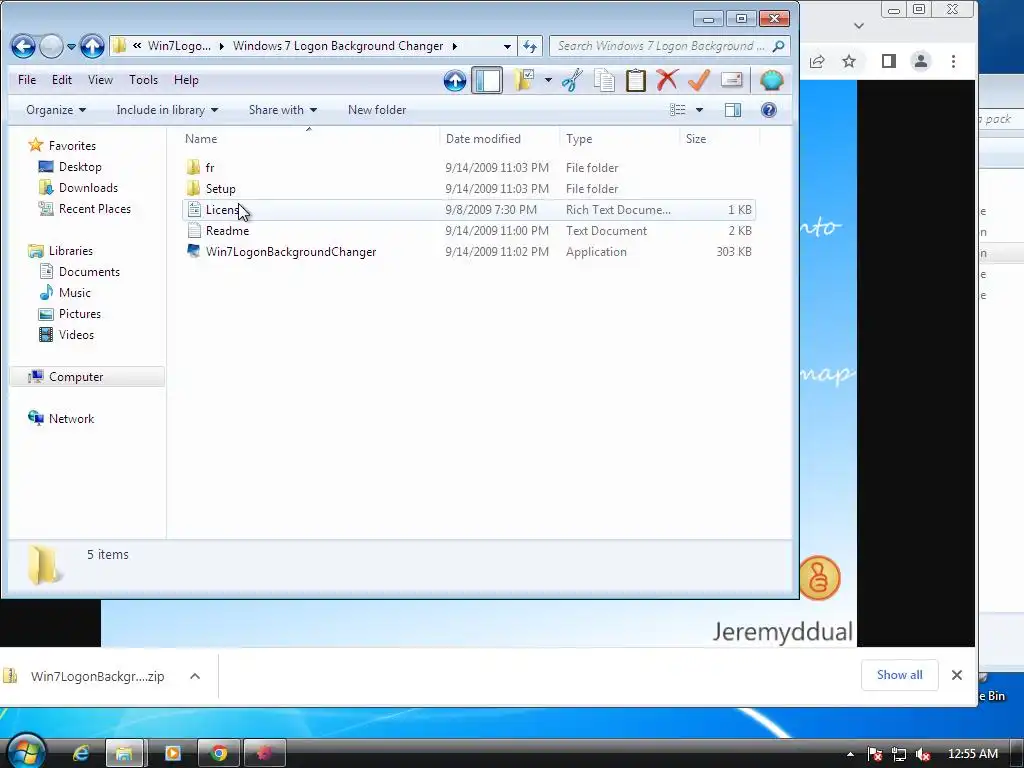Open the Pictures library
Screen dimensions: 1024x768
[80, 313]
